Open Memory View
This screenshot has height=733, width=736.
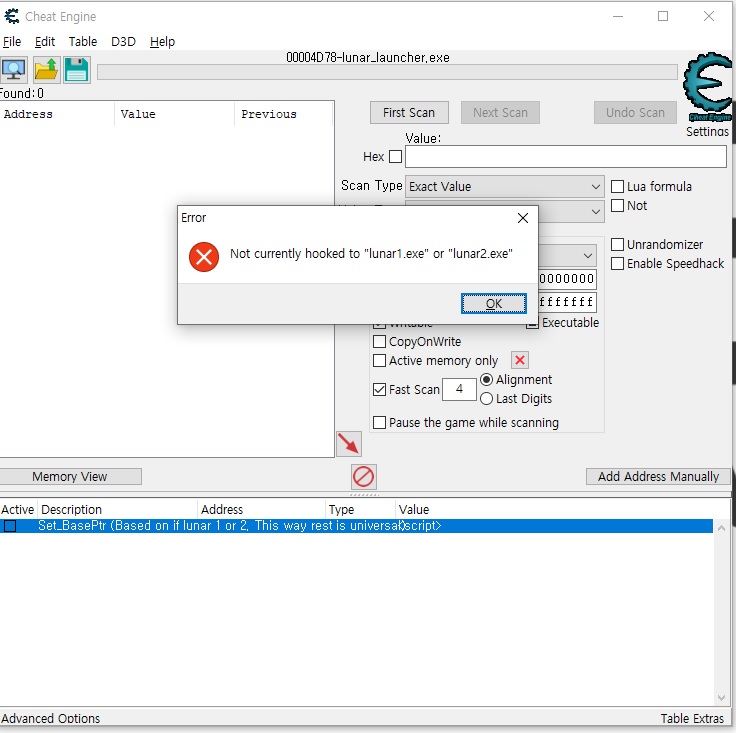click(x=70, y=476)
